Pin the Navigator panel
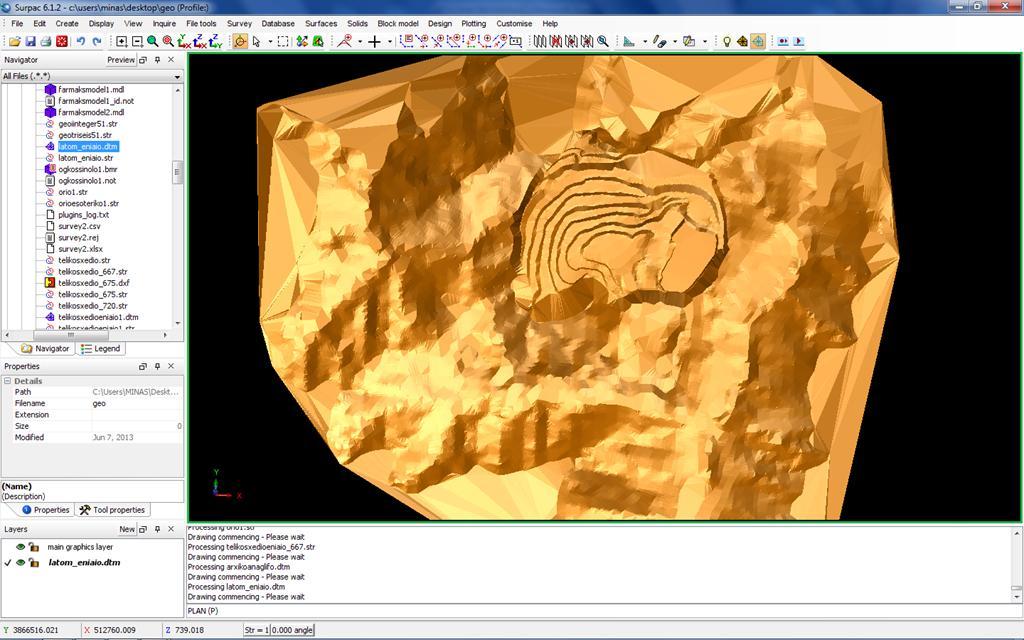 pos(157,59)
